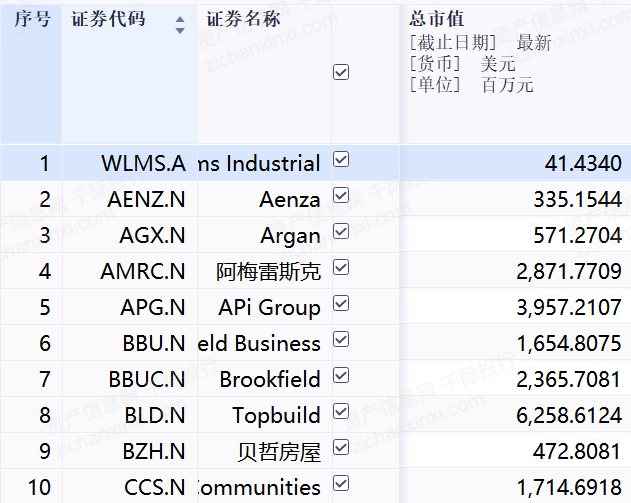The image size is (631, 503).
Task: Uncheck the checkbox for WLMS.A row
Action: (x=341, y=160)
